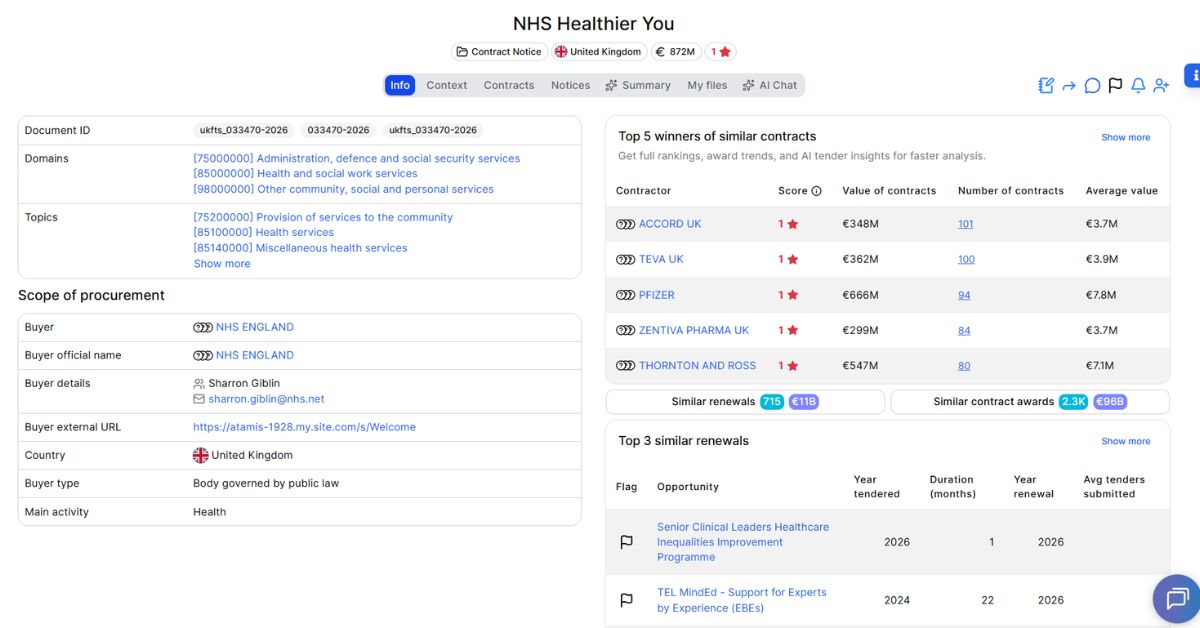Open the AI Chat tab

(x=770, y=85)
